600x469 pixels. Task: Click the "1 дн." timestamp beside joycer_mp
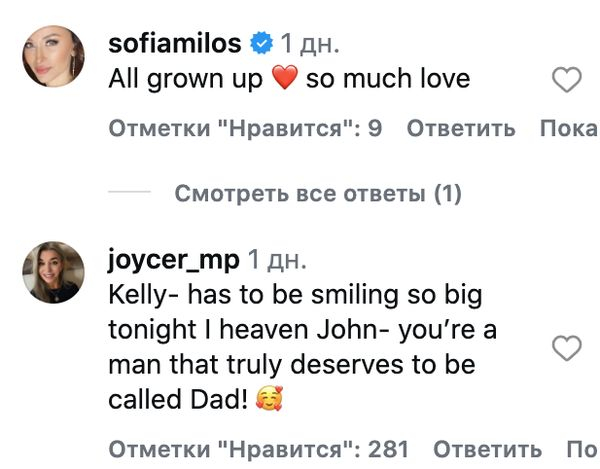pyautogui.click(x=278, y=260)
